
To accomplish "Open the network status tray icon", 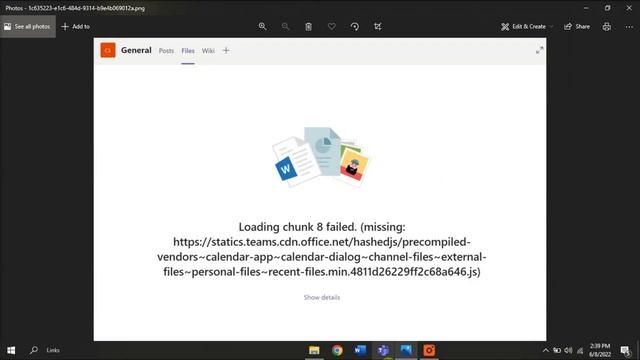I will coord(580,350).
